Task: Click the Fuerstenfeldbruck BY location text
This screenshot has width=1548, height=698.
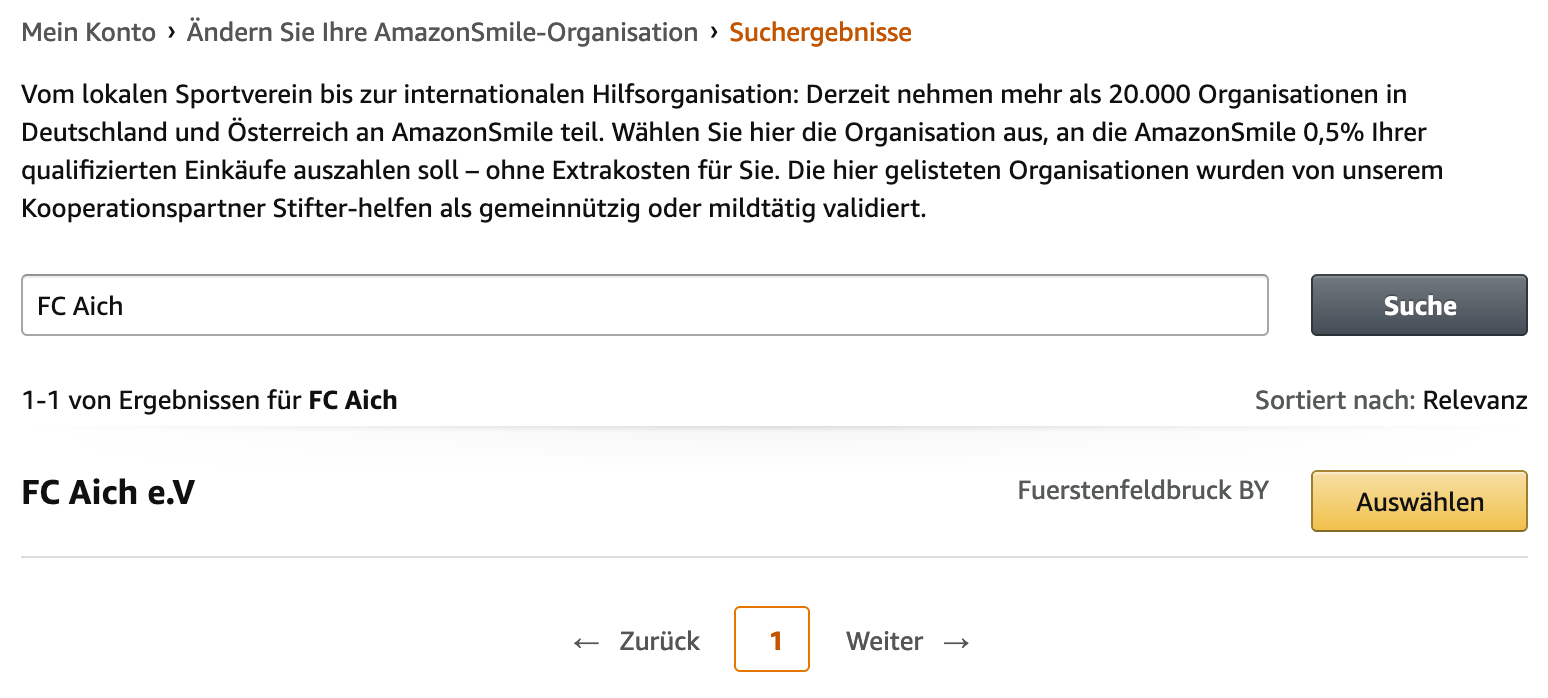Action: [1142, 491]
